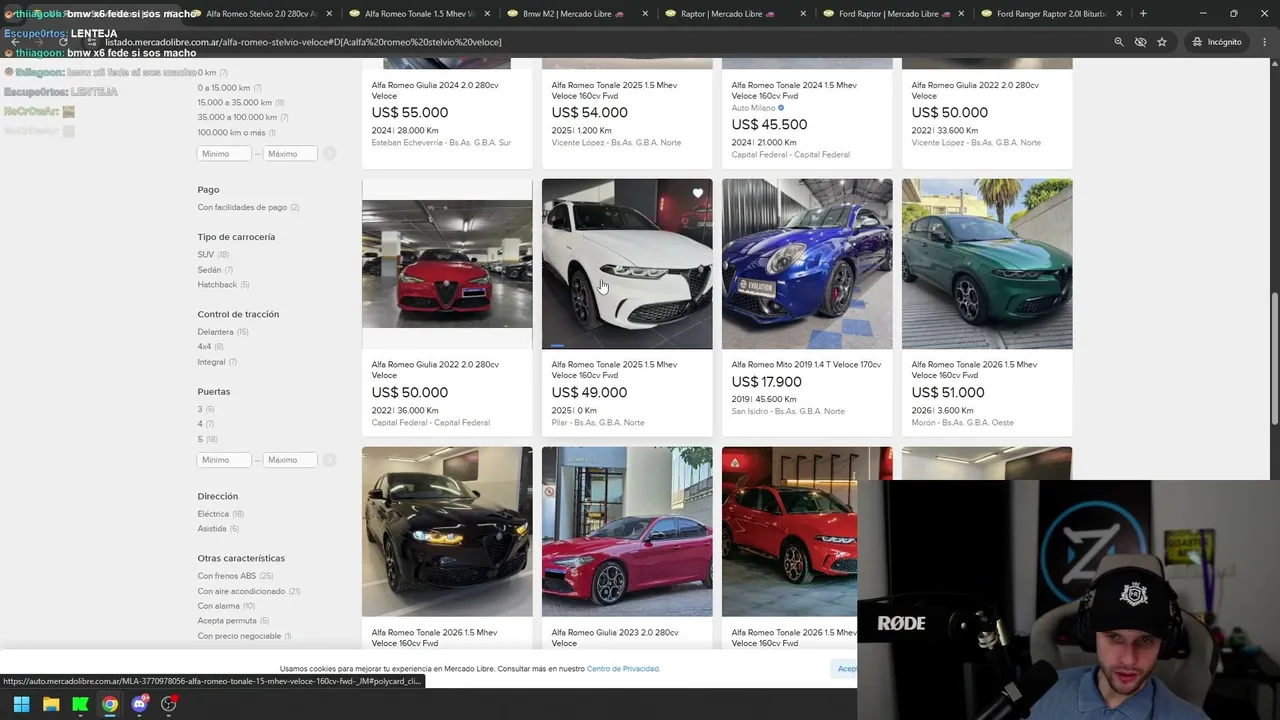Click the Puertas Mínimo input field
Screen dimensions: 1280x720
click(x=224, y=460)
